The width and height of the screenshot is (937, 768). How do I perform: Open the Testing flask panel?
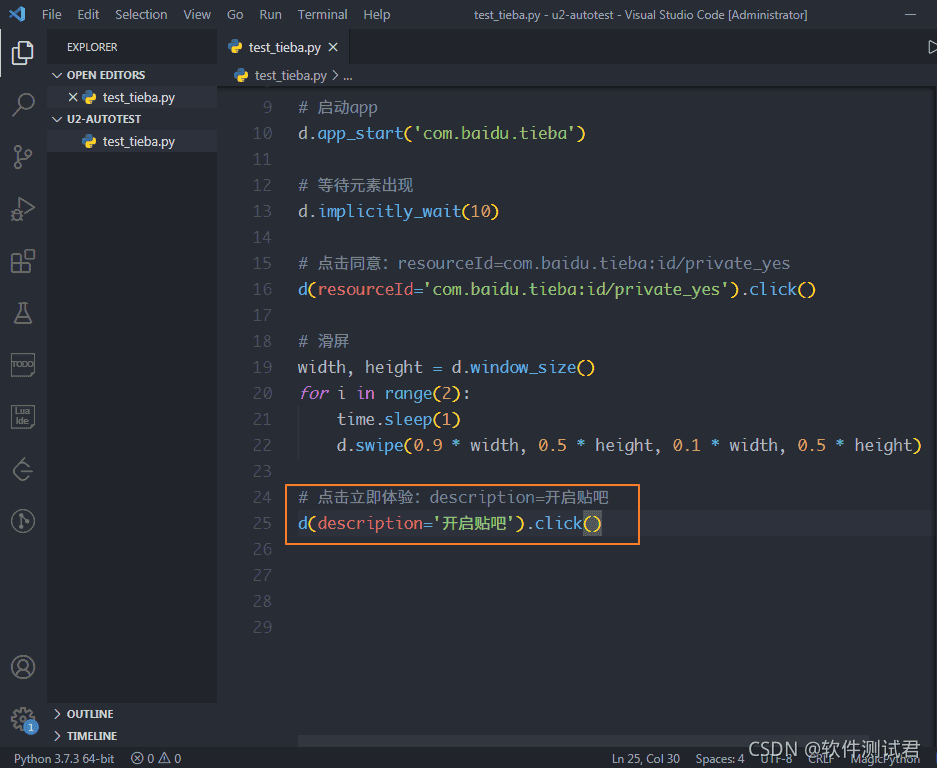pos(22,313)
